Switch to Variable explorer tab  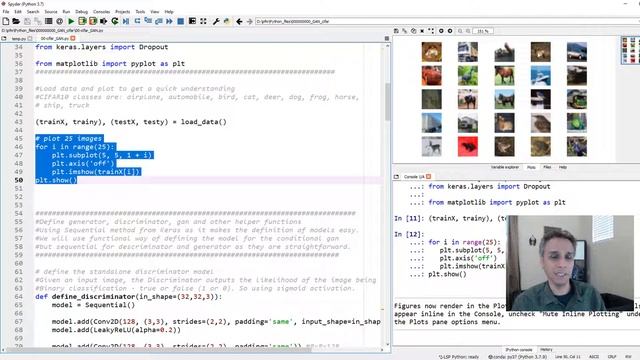point(504,167)
